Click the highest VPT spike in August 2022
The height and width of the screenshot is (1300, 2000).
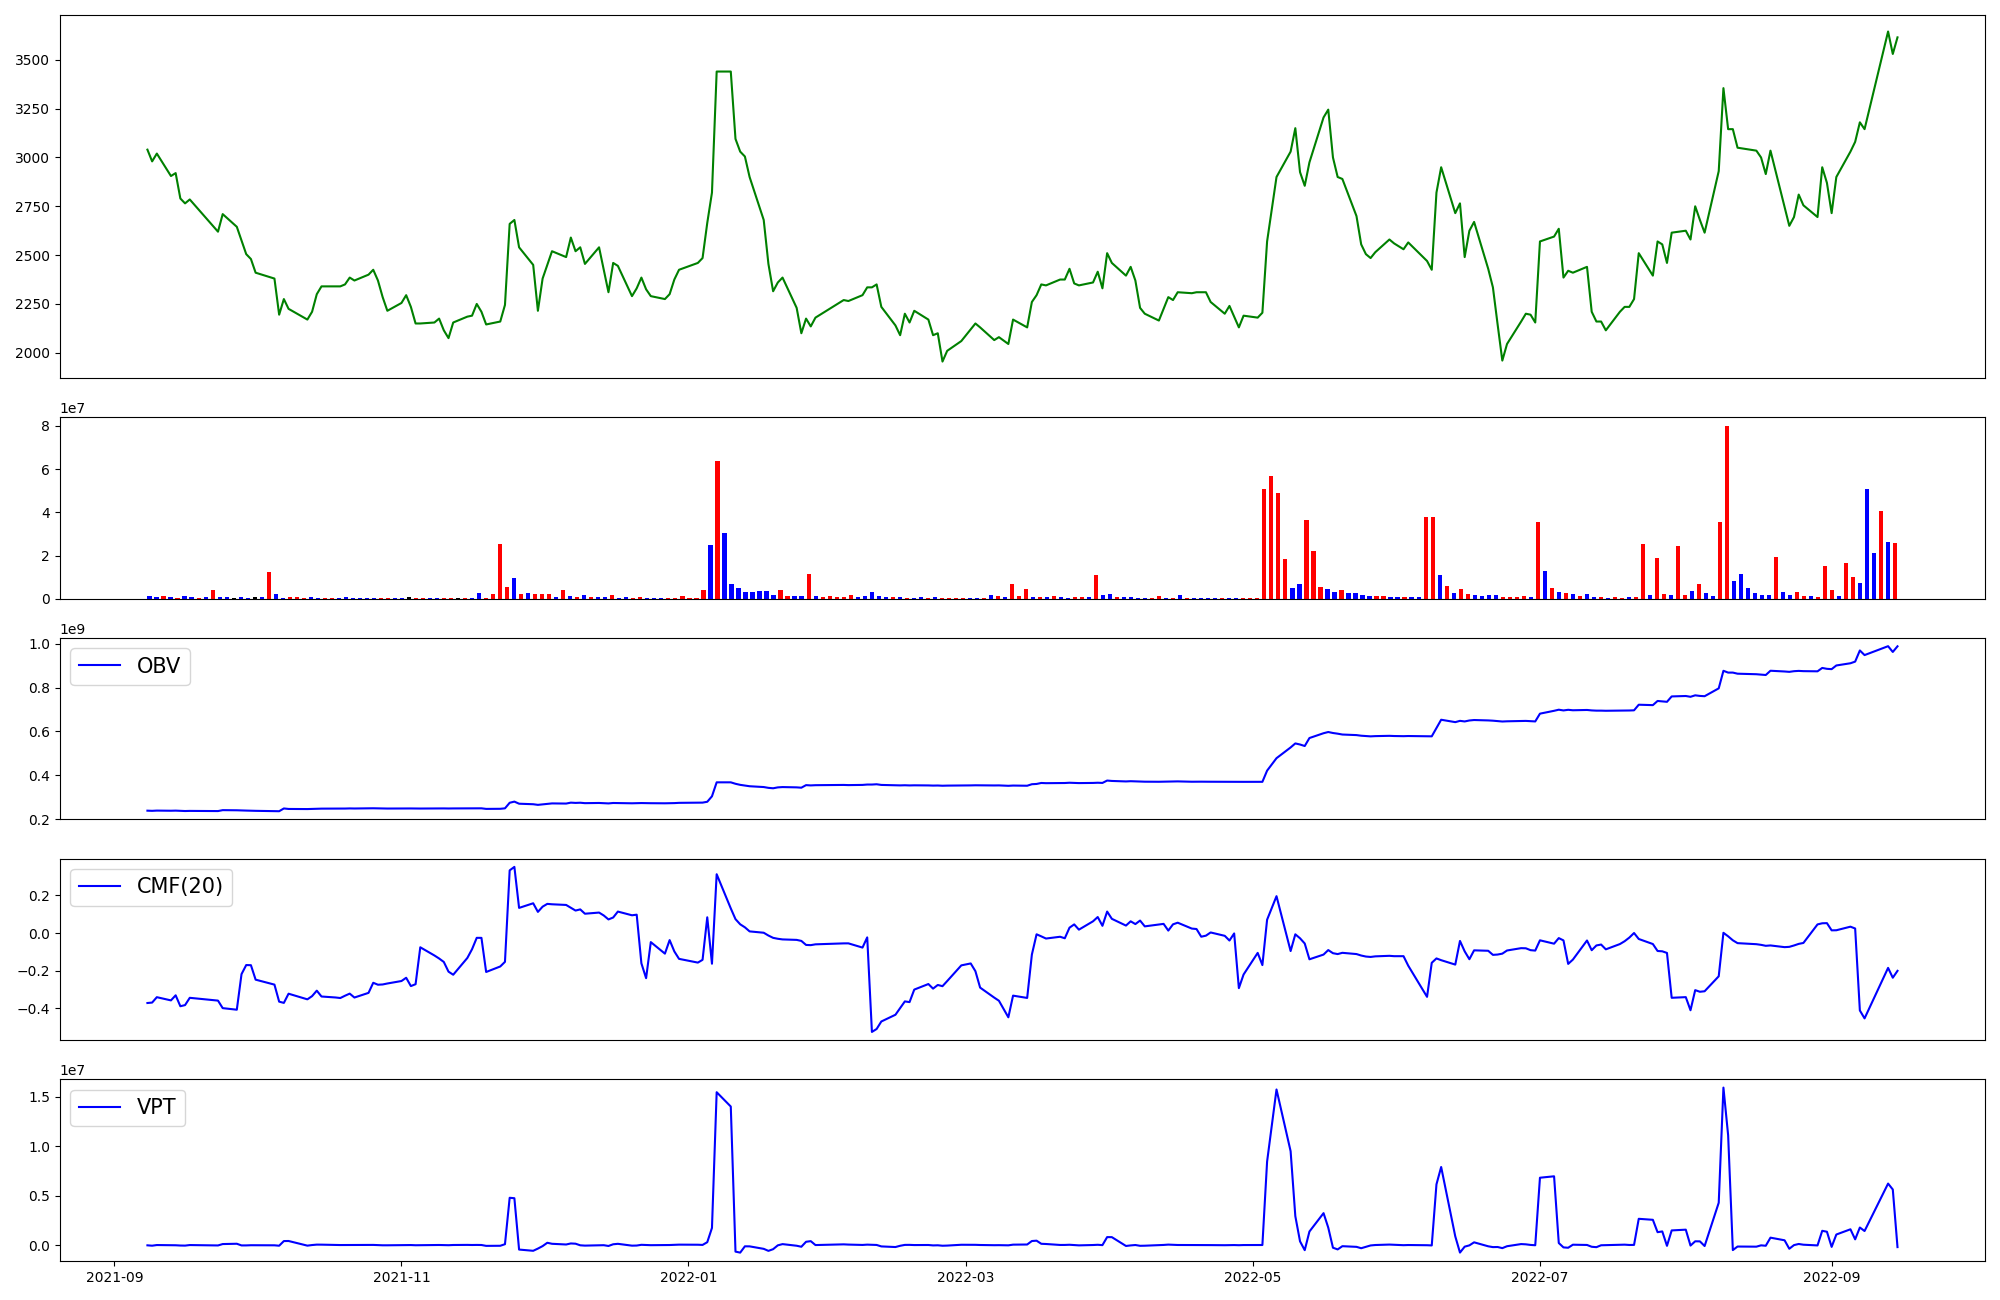click(1723, 1089)
